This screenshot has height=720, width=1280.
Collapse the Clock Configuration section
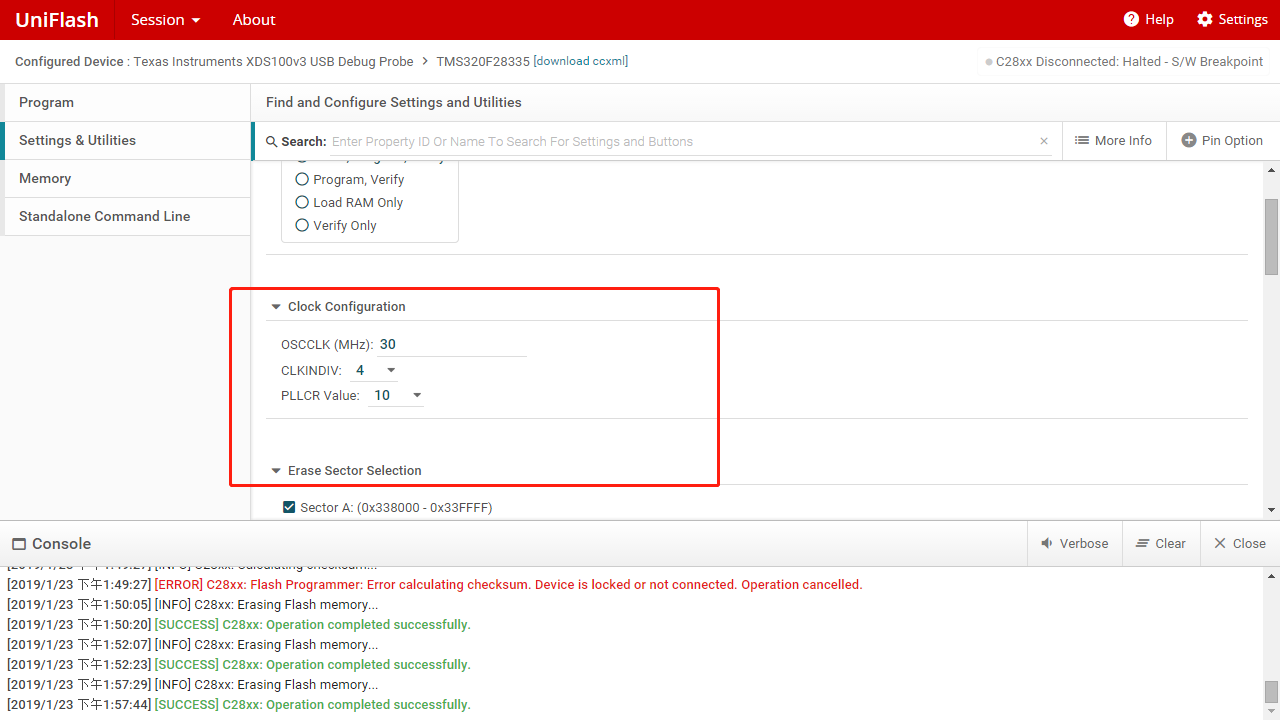pyautogui.click(x=276, y=306)
